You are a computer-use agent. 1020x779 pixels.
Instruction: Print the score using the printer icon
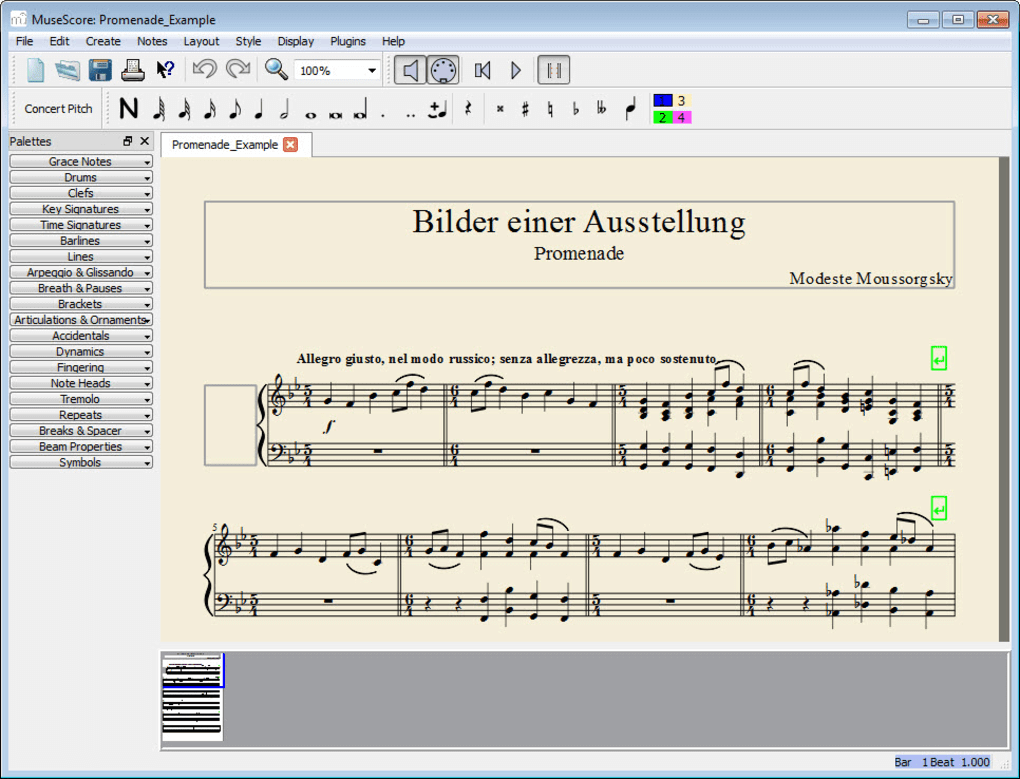point(133,70)
